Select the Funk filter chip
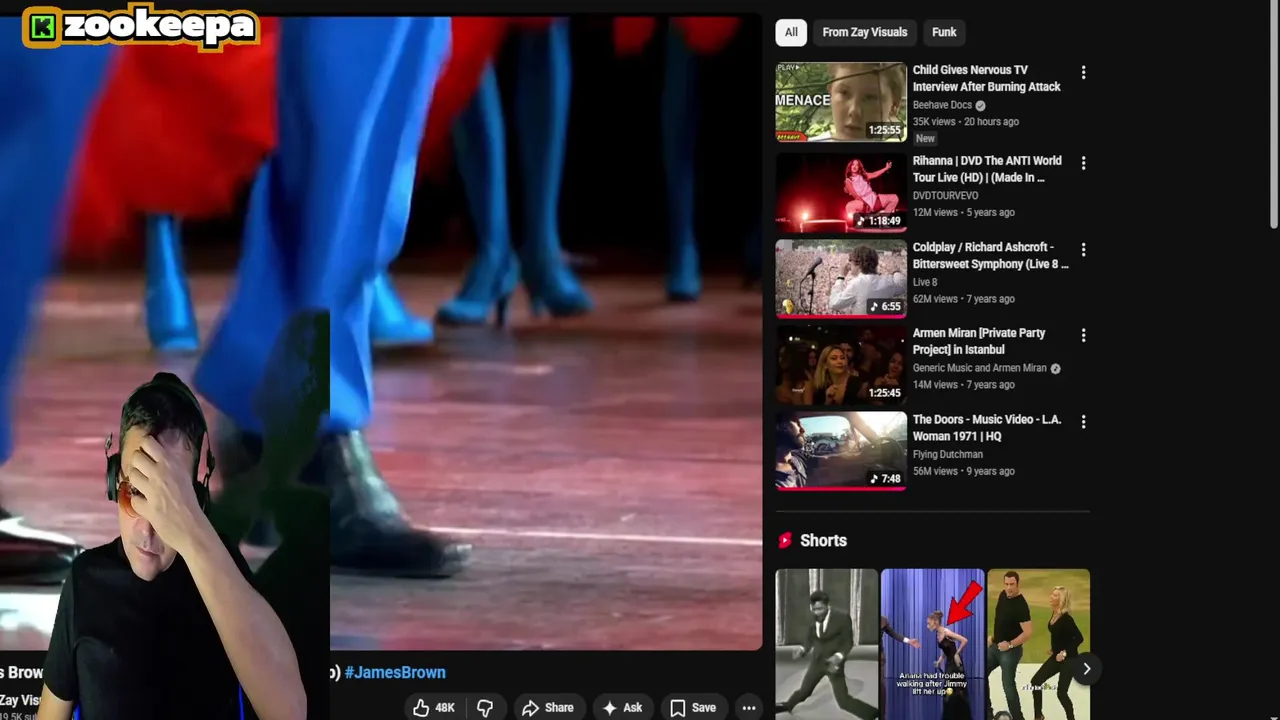The image size is (1280, 720). [944, 32]
